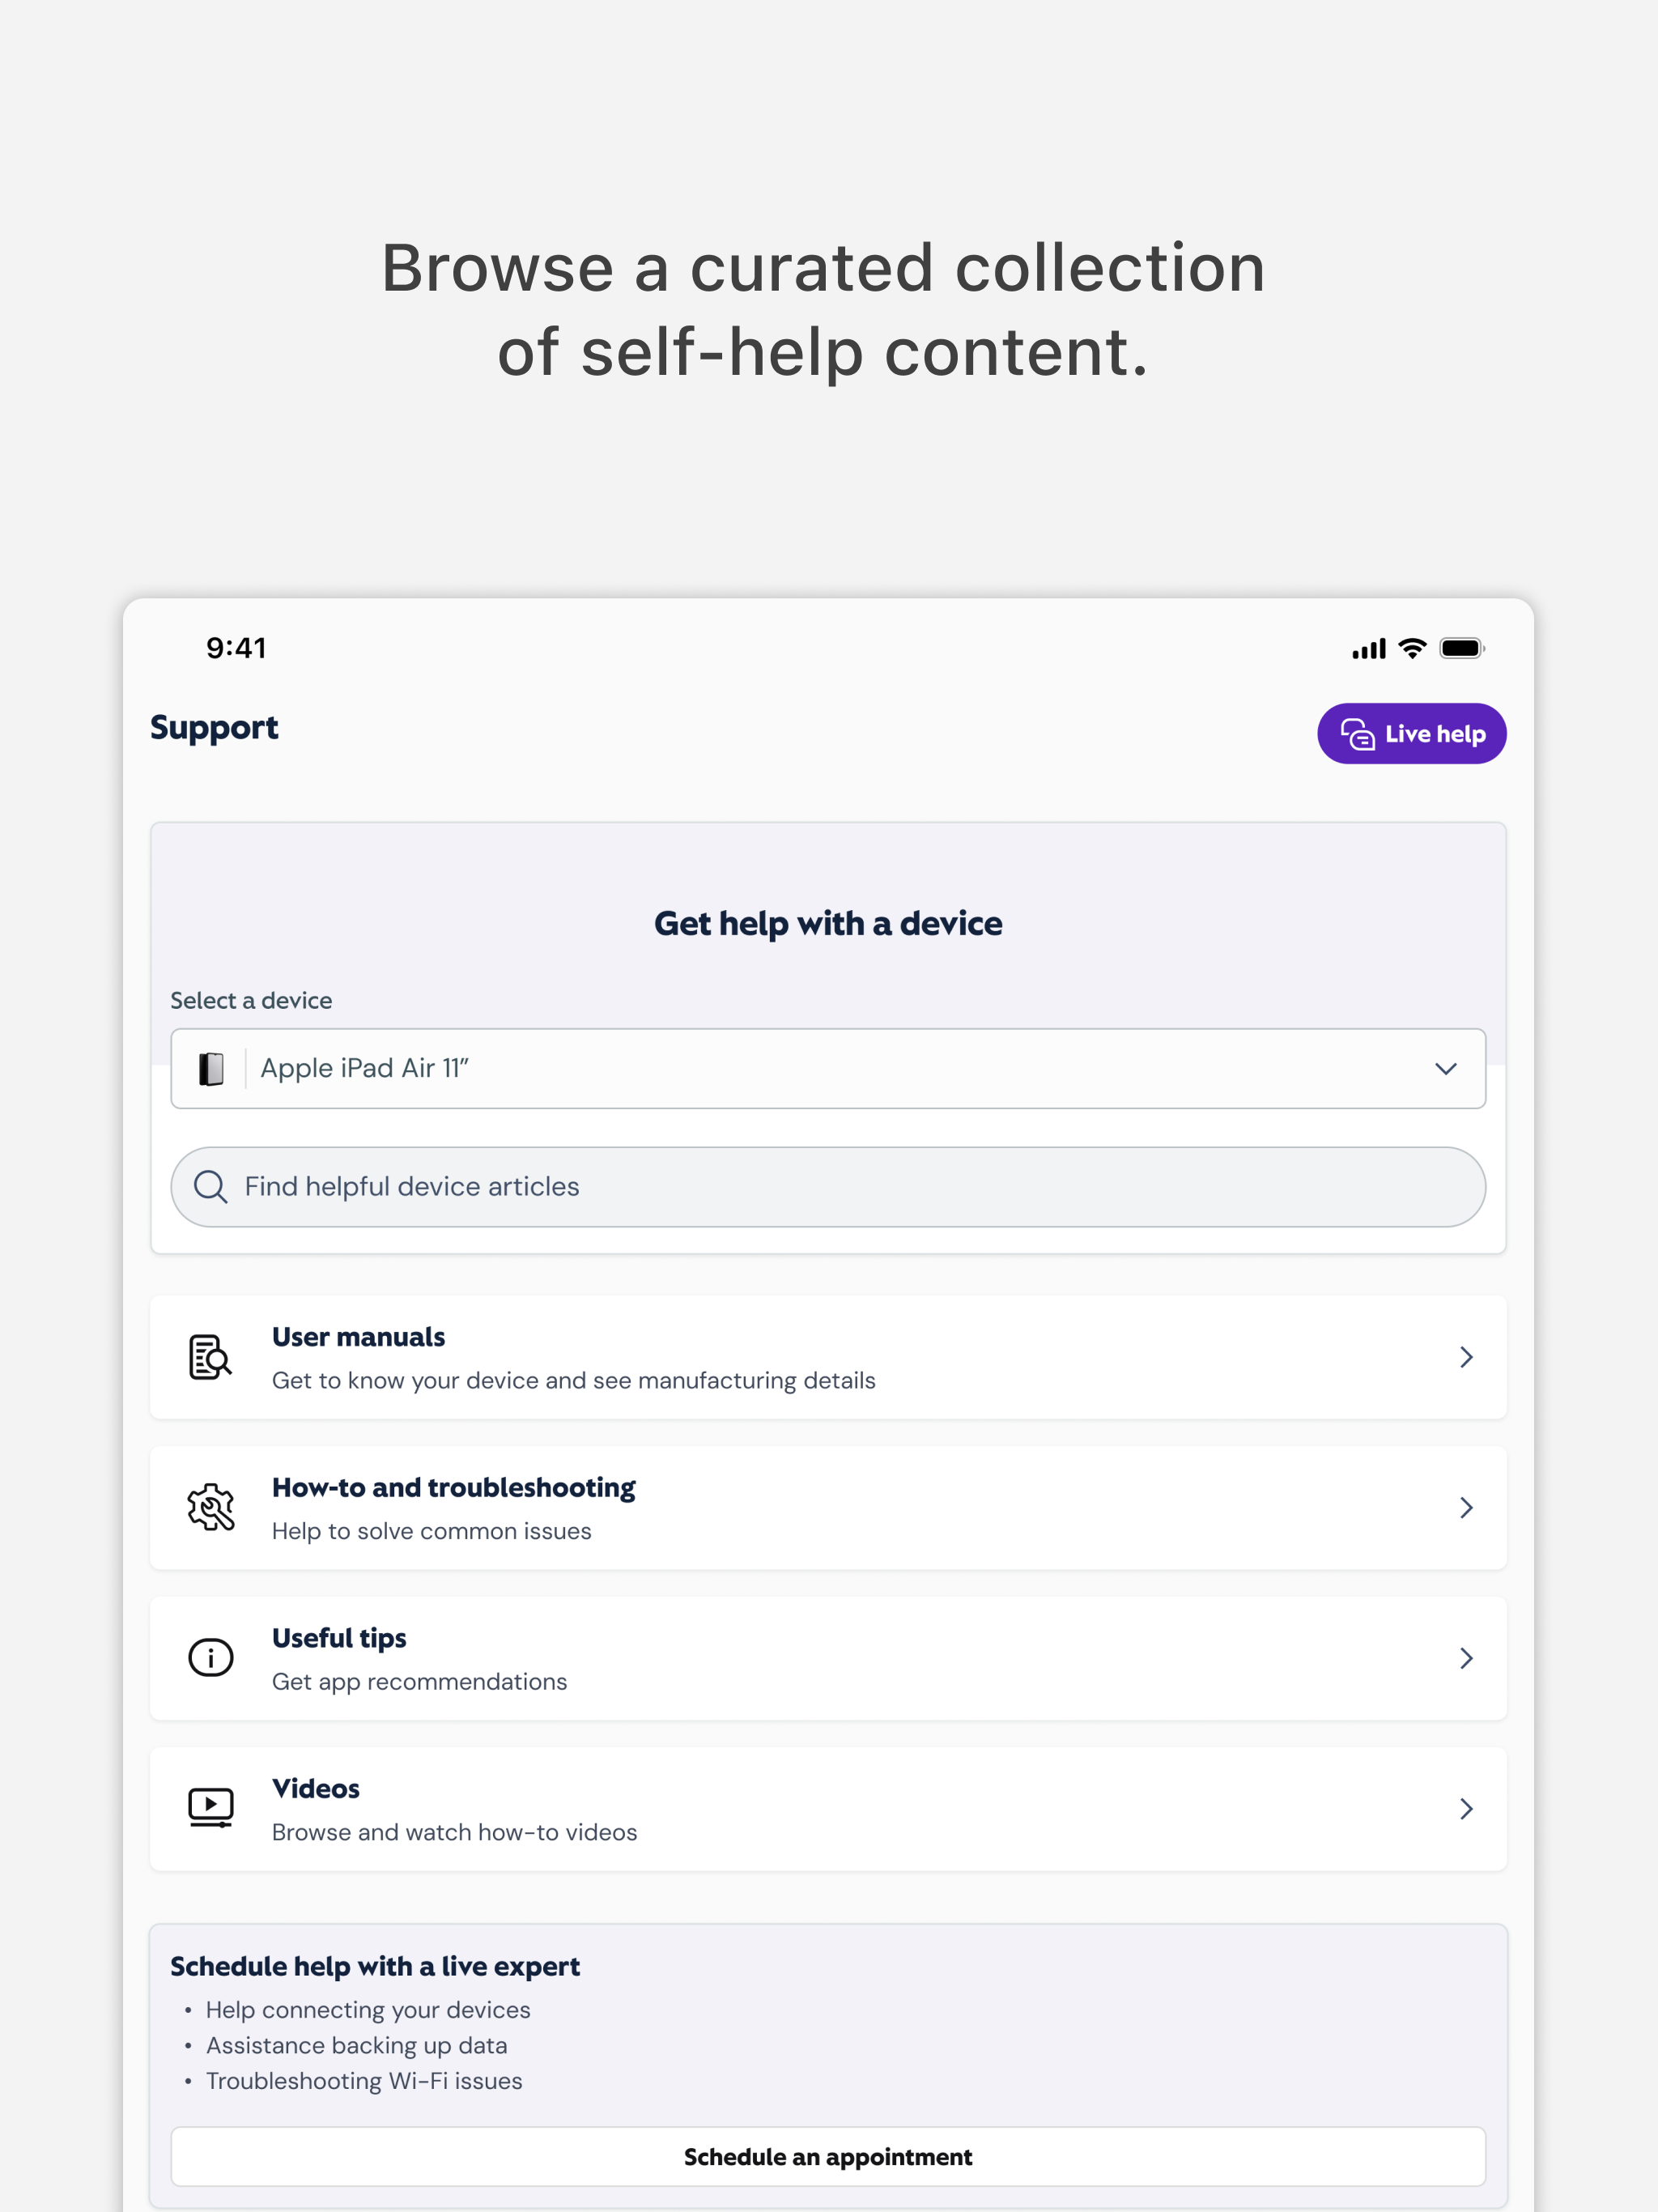
Task: Click the Videos play screen icon
Action: 210,1808
